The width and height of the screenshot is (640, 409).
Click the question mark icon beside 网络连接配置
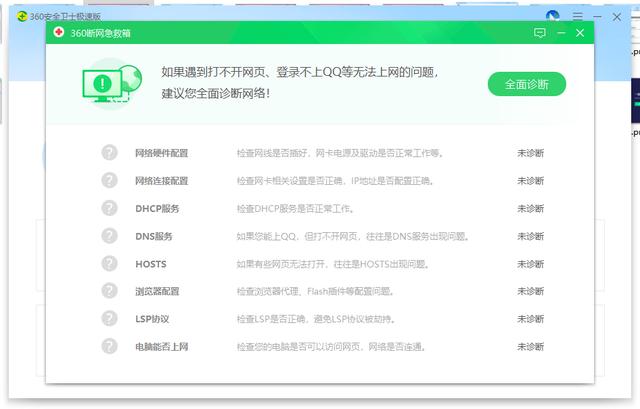109,181
